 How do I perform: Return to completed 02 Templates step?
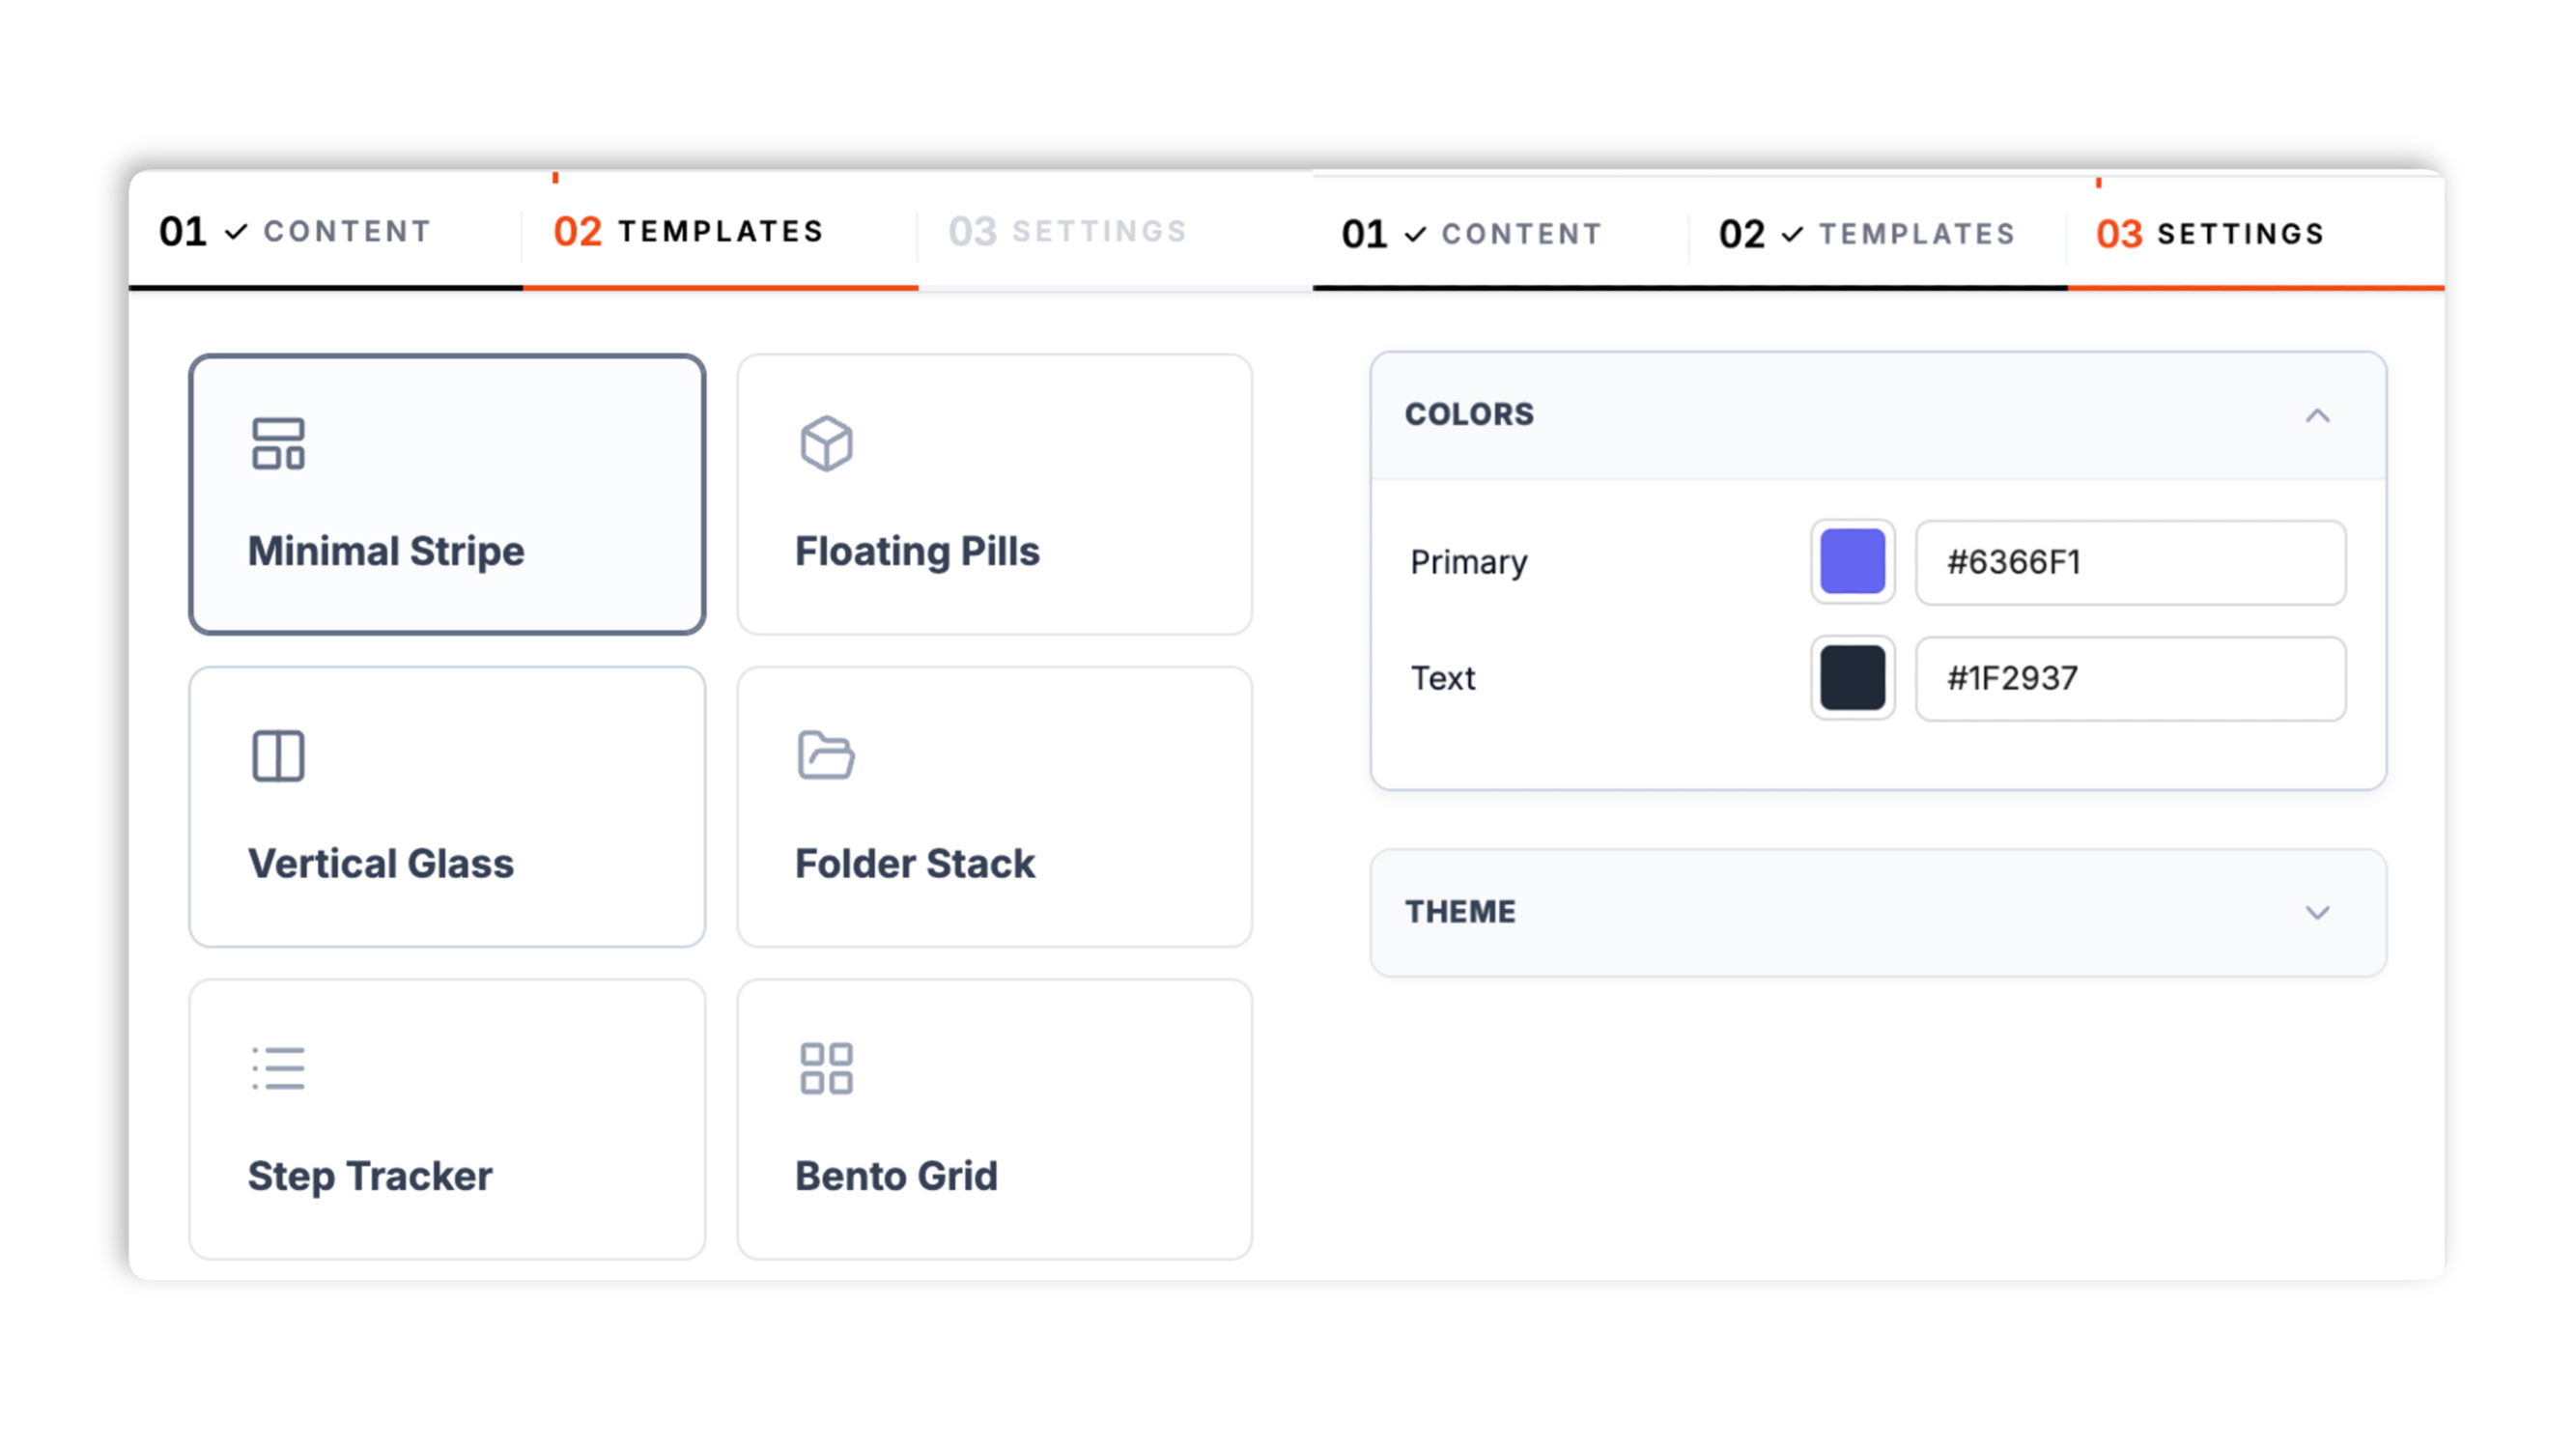pos(1878,234)
